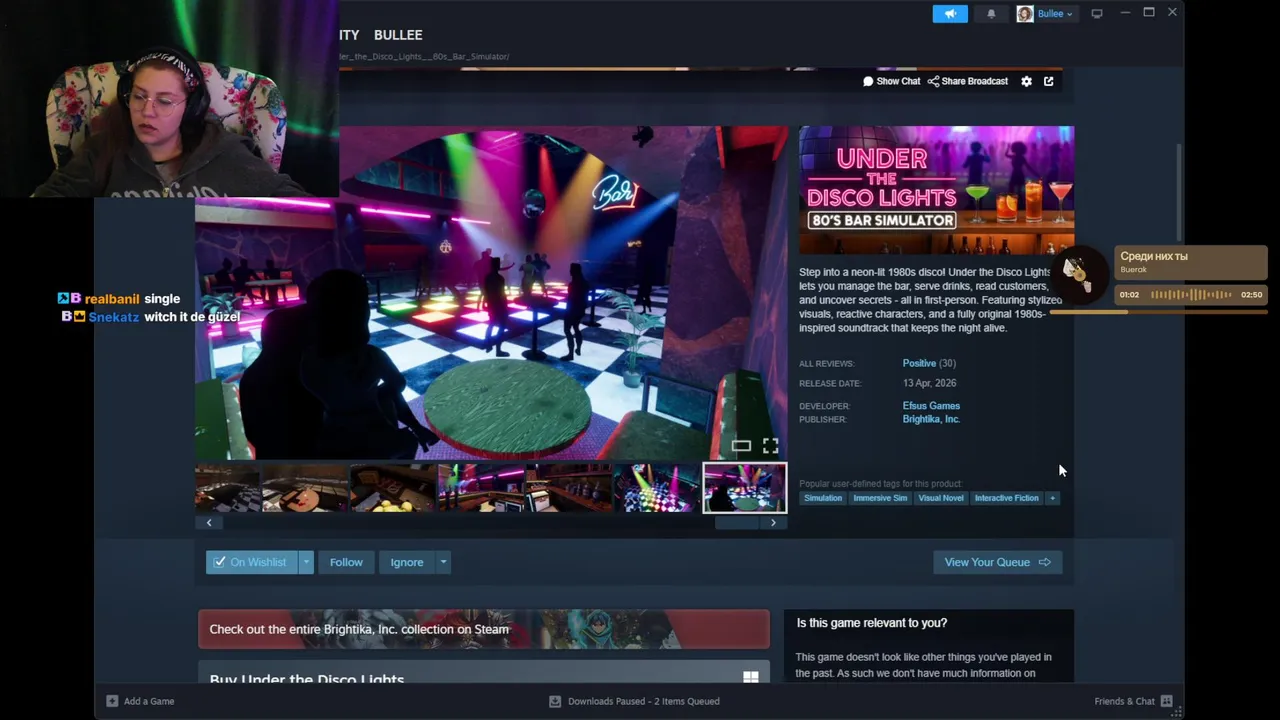Screen dimensions: 1280x720
Task: Click the Ignore button
Action: 407,562
